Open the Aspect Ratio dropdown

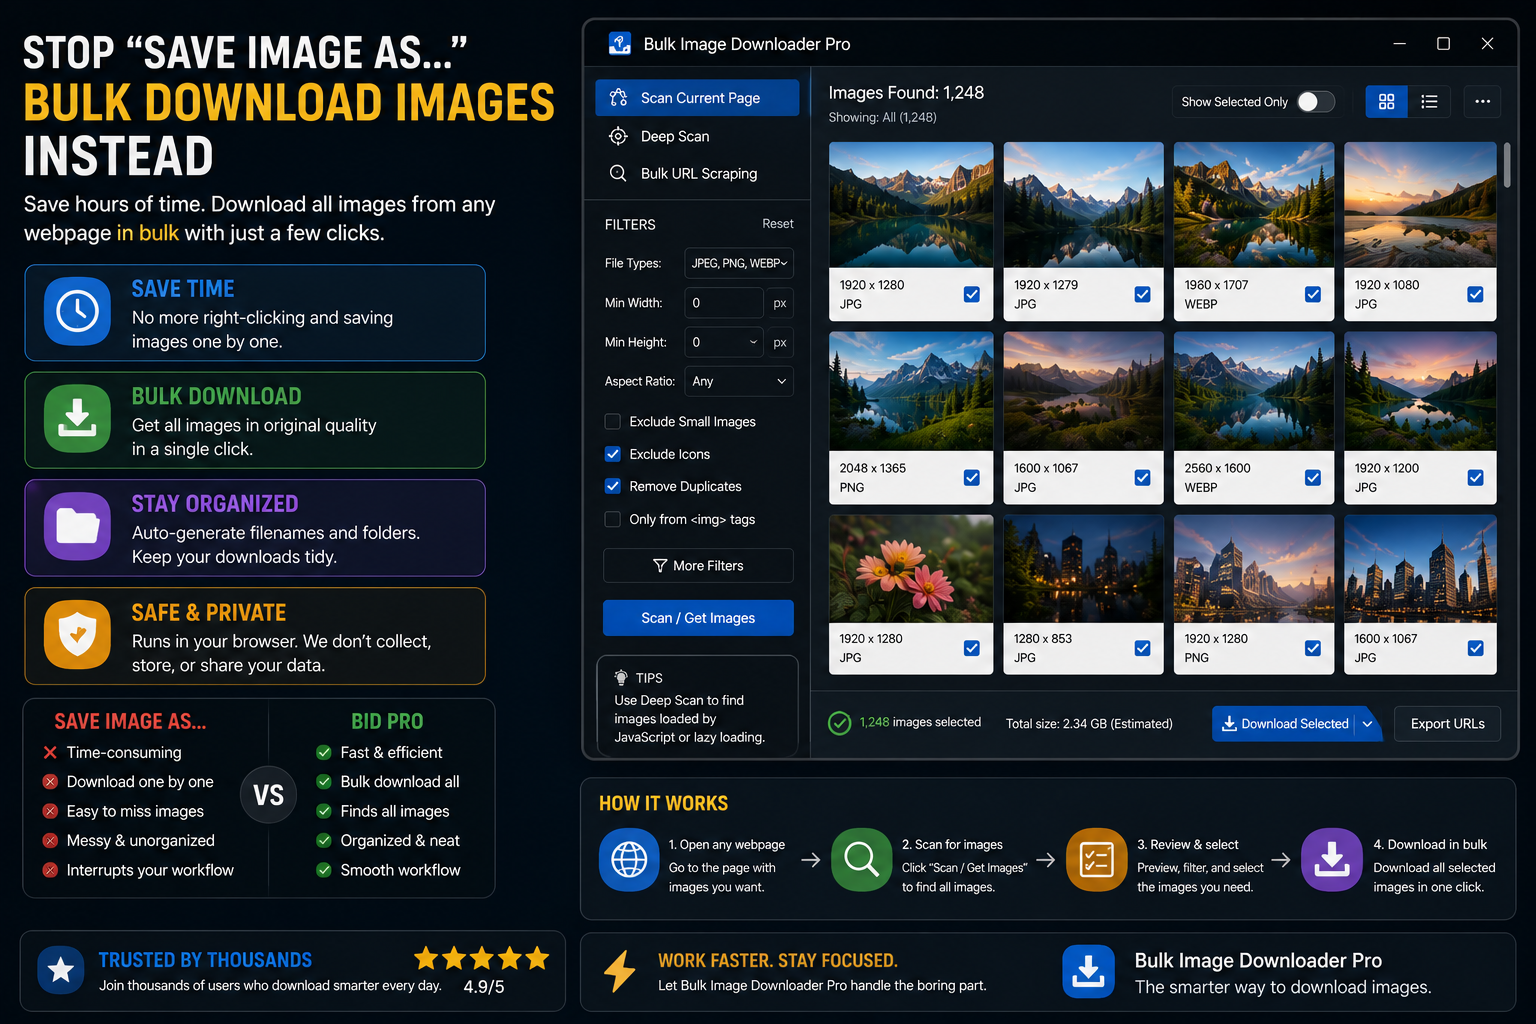739,381
